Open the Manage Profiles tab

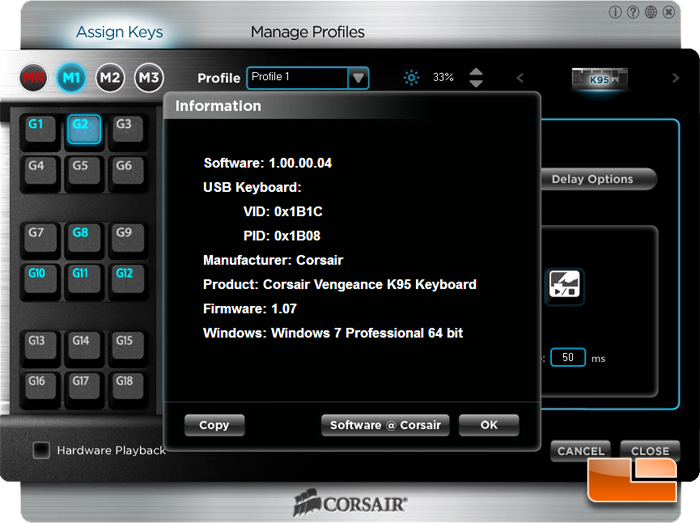[x=307, y=32]
